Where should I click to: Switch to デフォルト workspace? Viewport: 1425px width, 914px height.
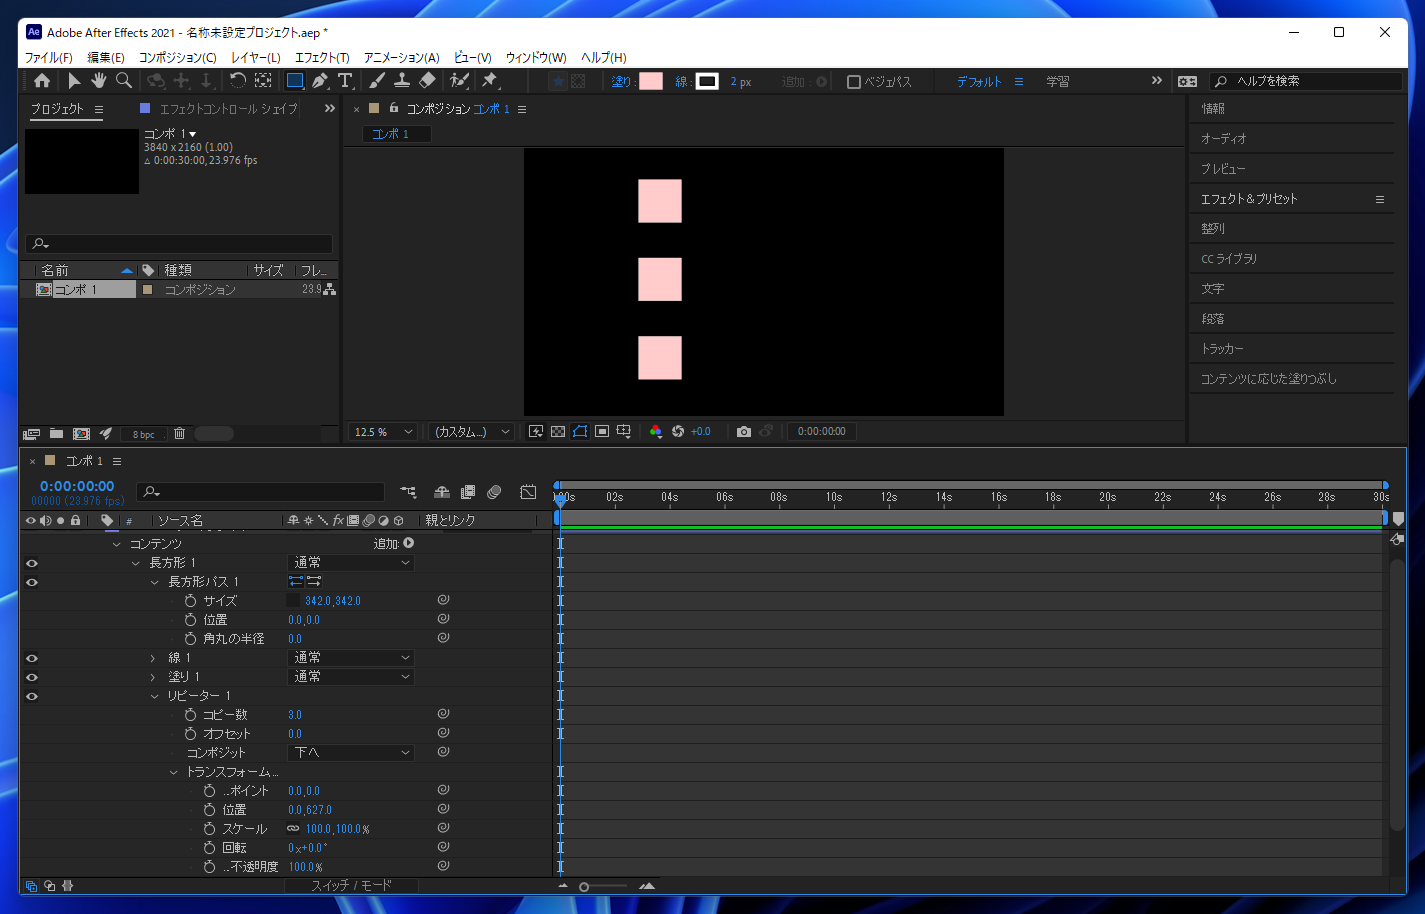click(x=979, y=82)
